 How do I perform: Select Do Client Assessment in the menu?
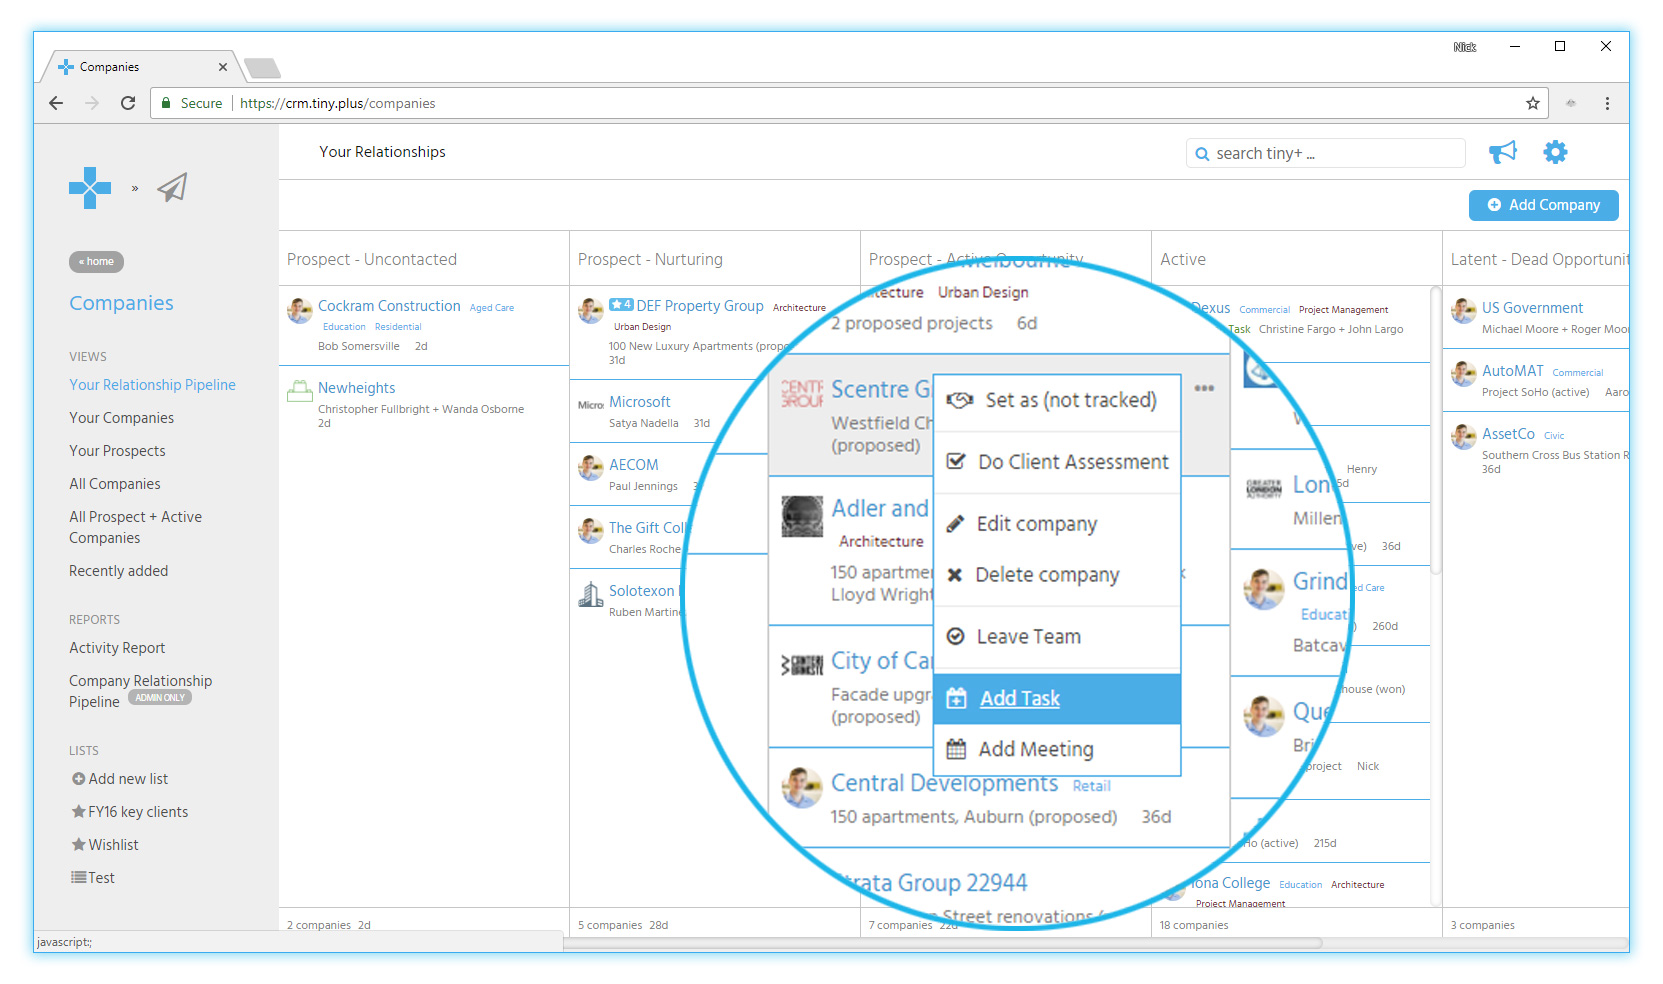point(1057,462)
